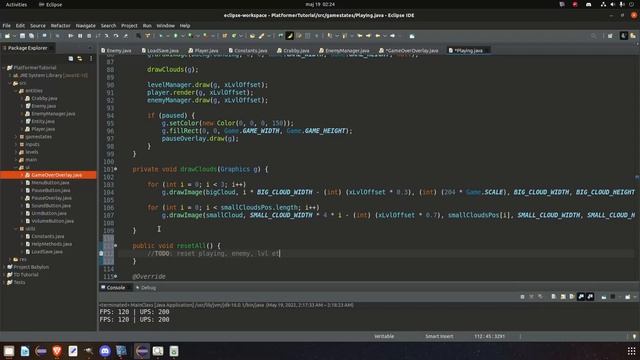Click the New Java Package toolbar icon
The width and height of the screenshot is (640, 360).
coord(224,36)
